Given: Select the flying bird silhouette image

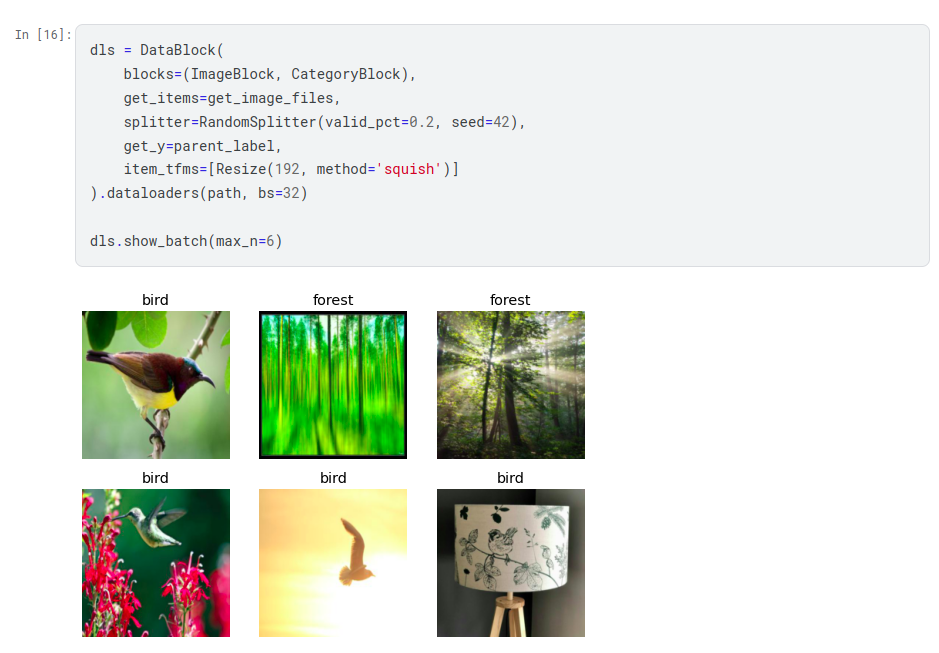Looking at the screenshot, I should click(x=333, y=563).
